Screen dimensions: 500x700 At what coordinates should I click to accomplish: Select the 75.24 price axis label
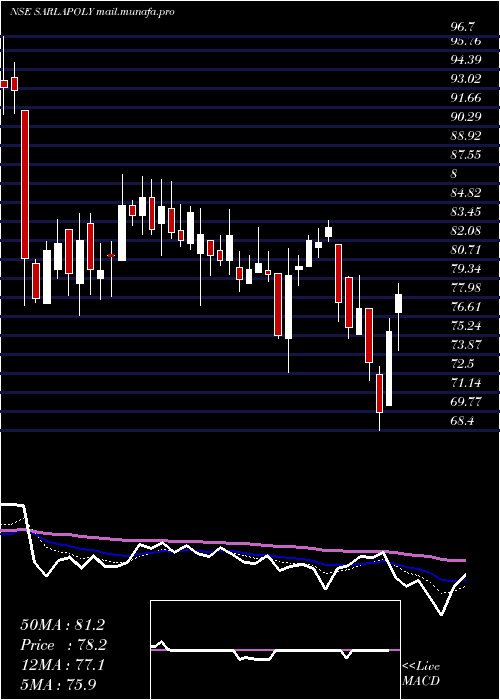(466, 325)
